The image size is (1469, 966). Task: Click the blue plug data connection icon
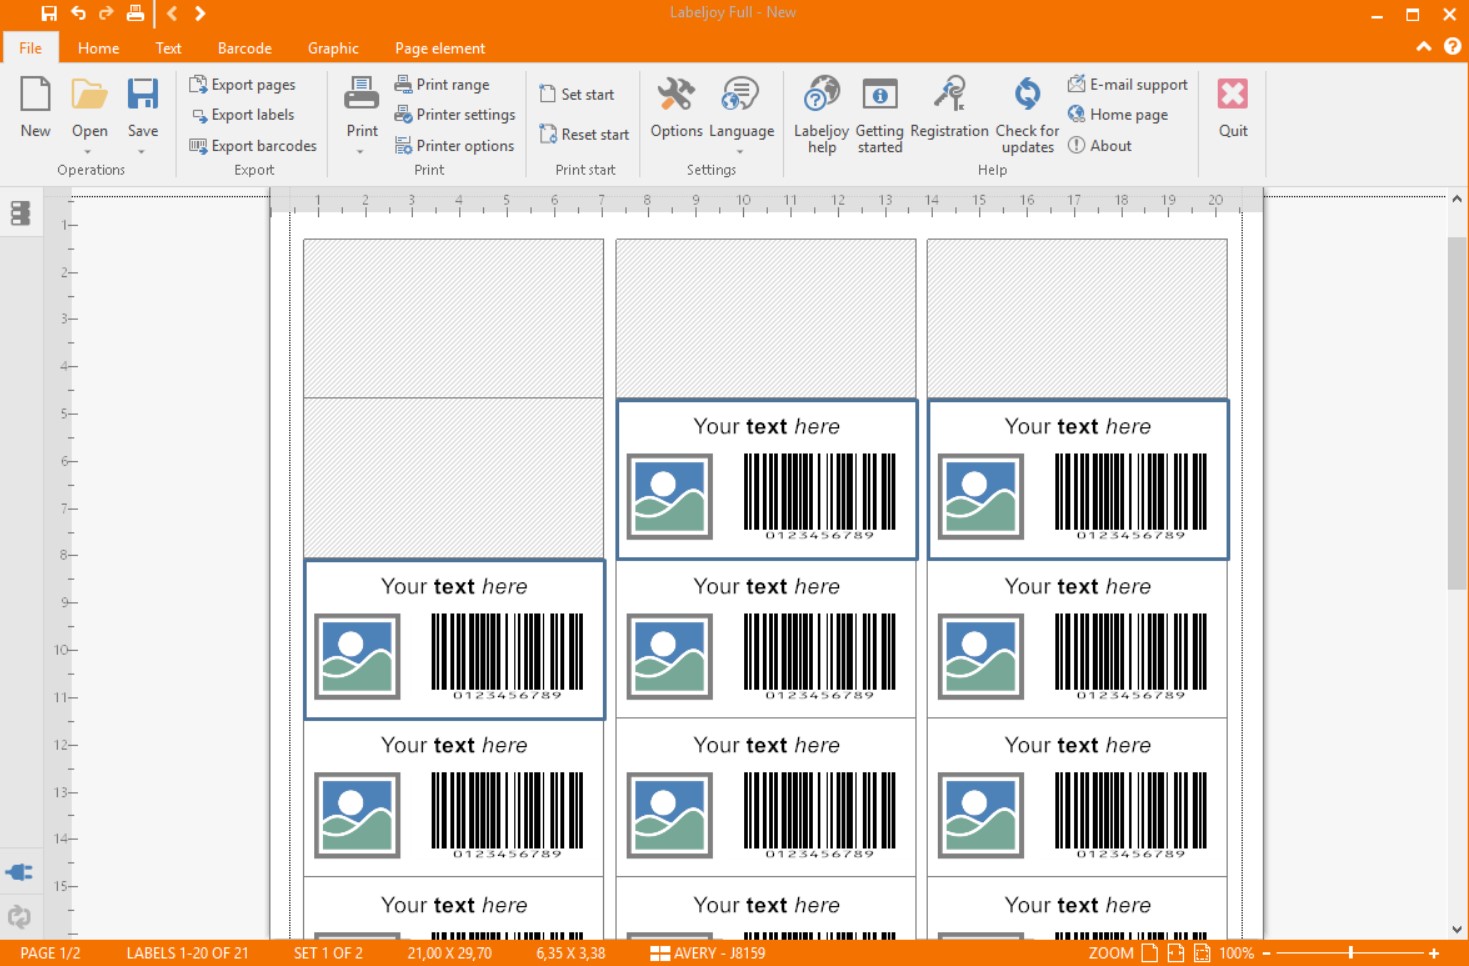(19, 872)
